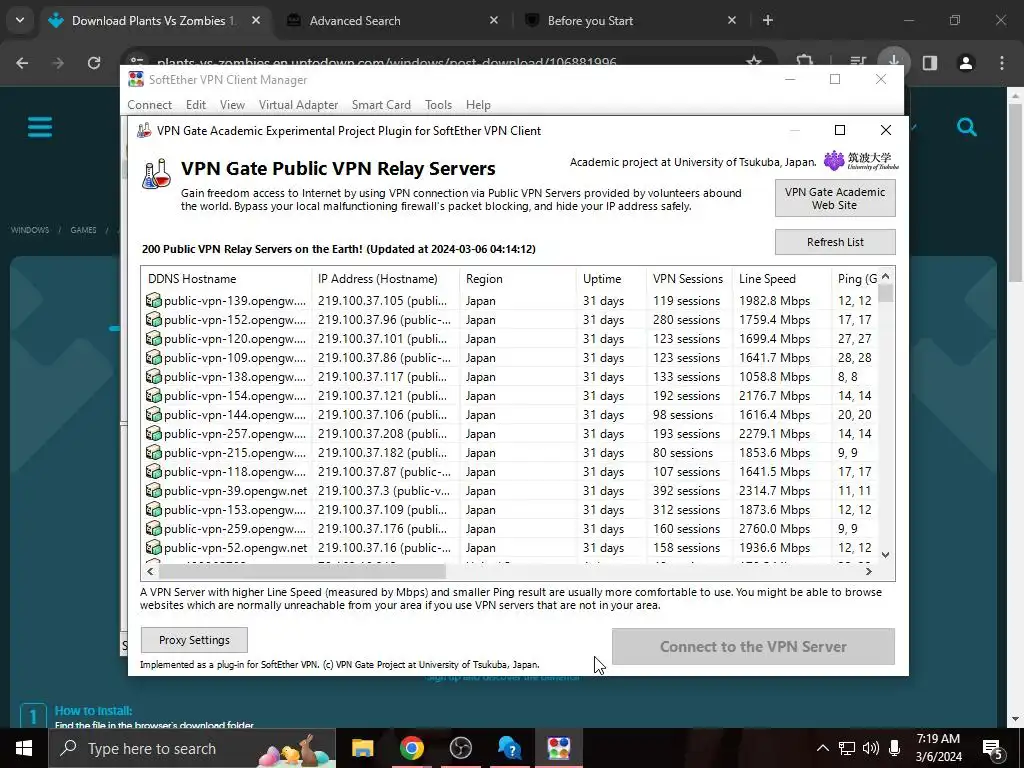This screenshot has height=768, width=1024.
Task: Reload the browser page
Action: point(94,63)
